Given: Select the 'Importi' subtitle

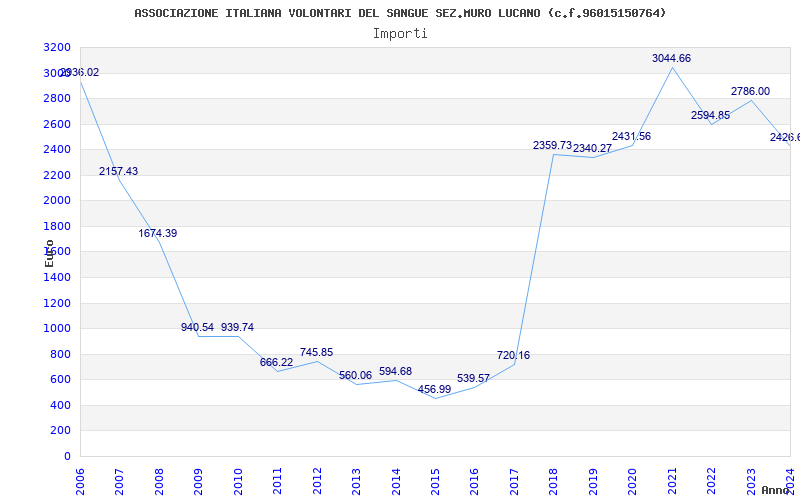Looking at the screenshot, I should [400, 34].
